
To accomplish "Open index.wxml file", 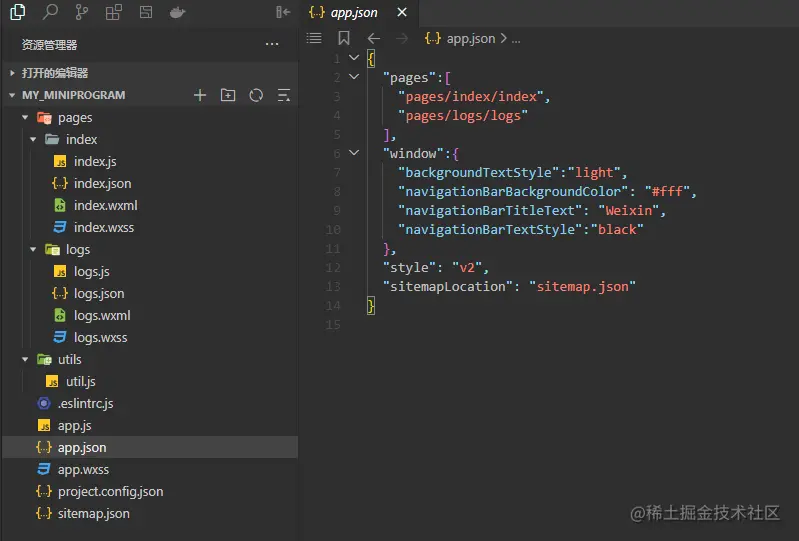I will [105, 205].
